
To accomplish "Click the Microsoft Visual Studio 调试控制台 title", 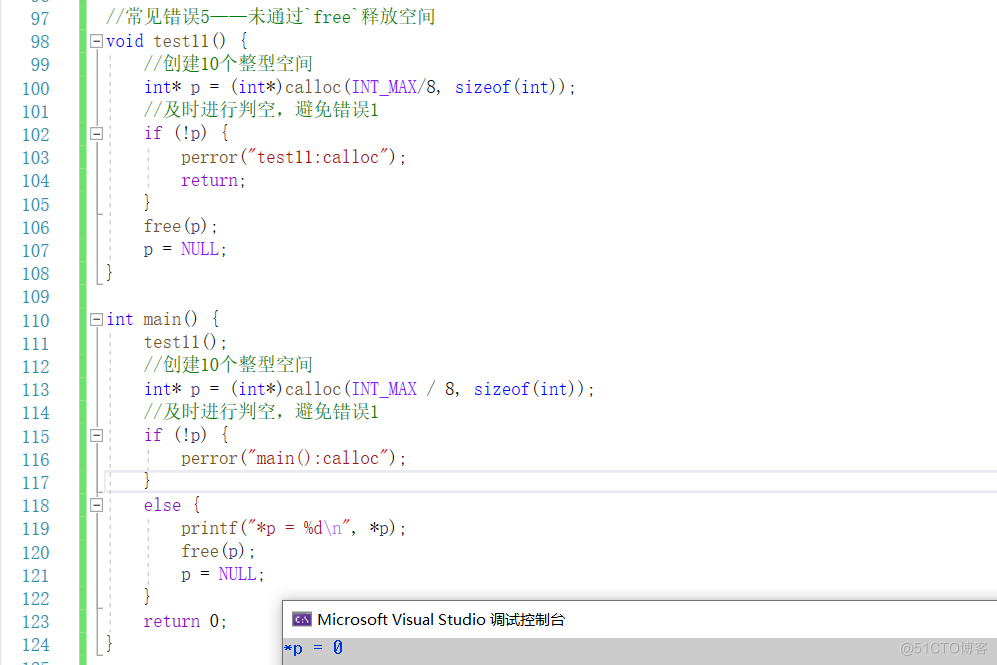I will coord(441,619).
